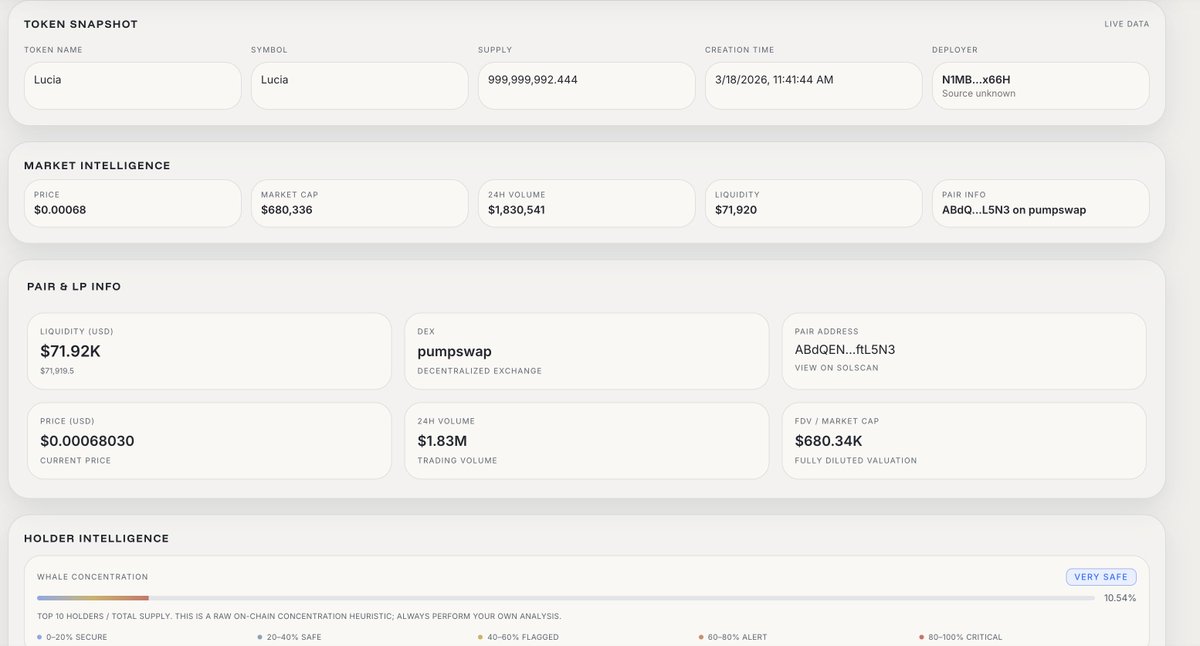Select the supply value 999,999,992.444

[x=533, y=79]
